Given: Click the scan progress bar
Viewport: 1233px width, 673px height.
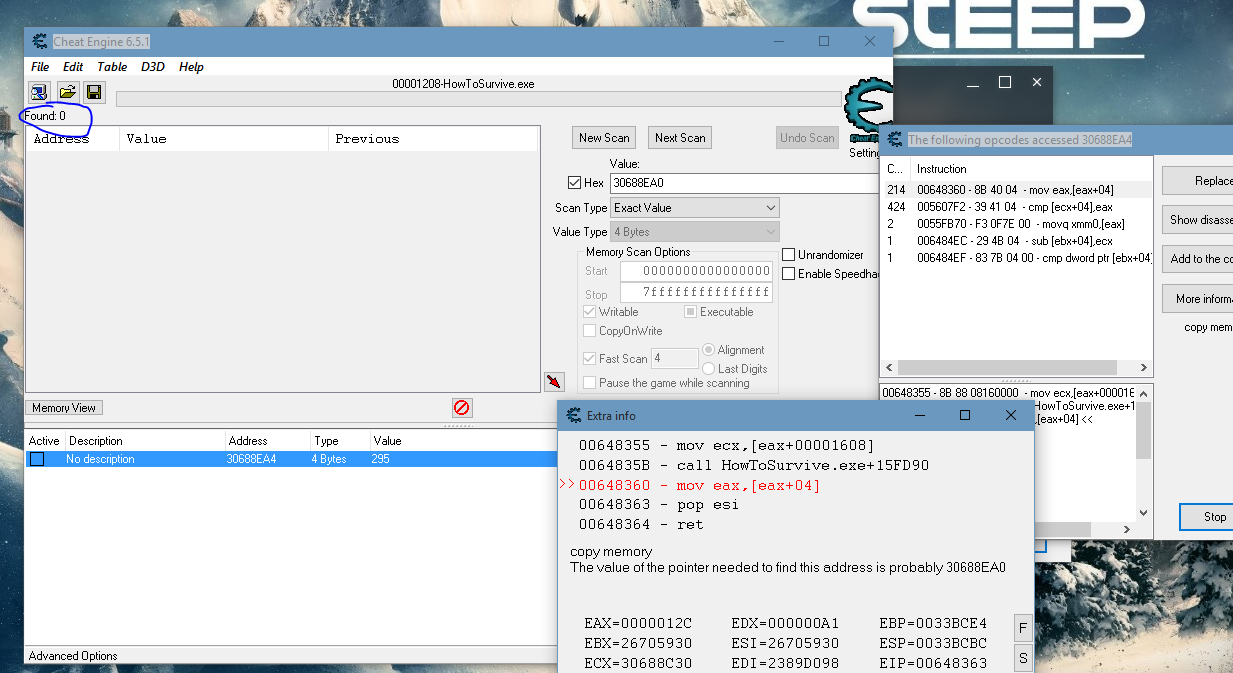Looking at the screenshot, I should point(480,99).
